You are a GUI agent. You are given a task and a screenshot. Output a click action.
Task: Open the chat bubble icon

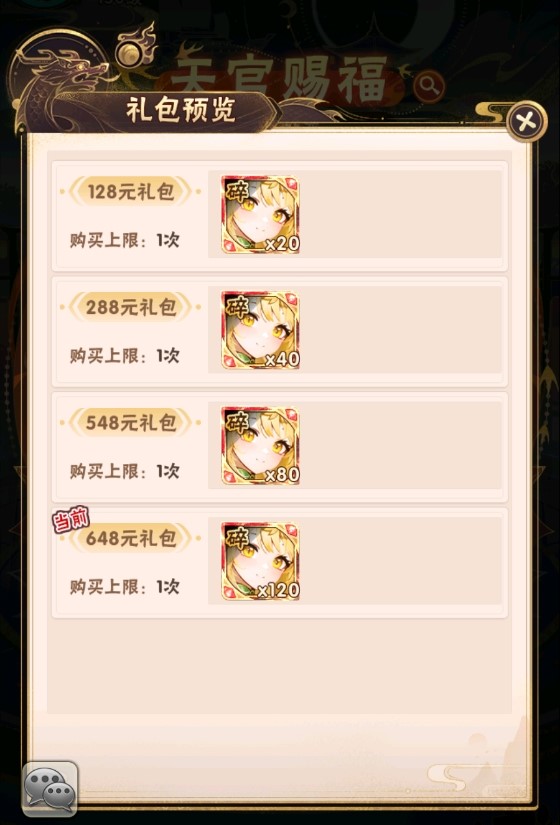[50, 788]
